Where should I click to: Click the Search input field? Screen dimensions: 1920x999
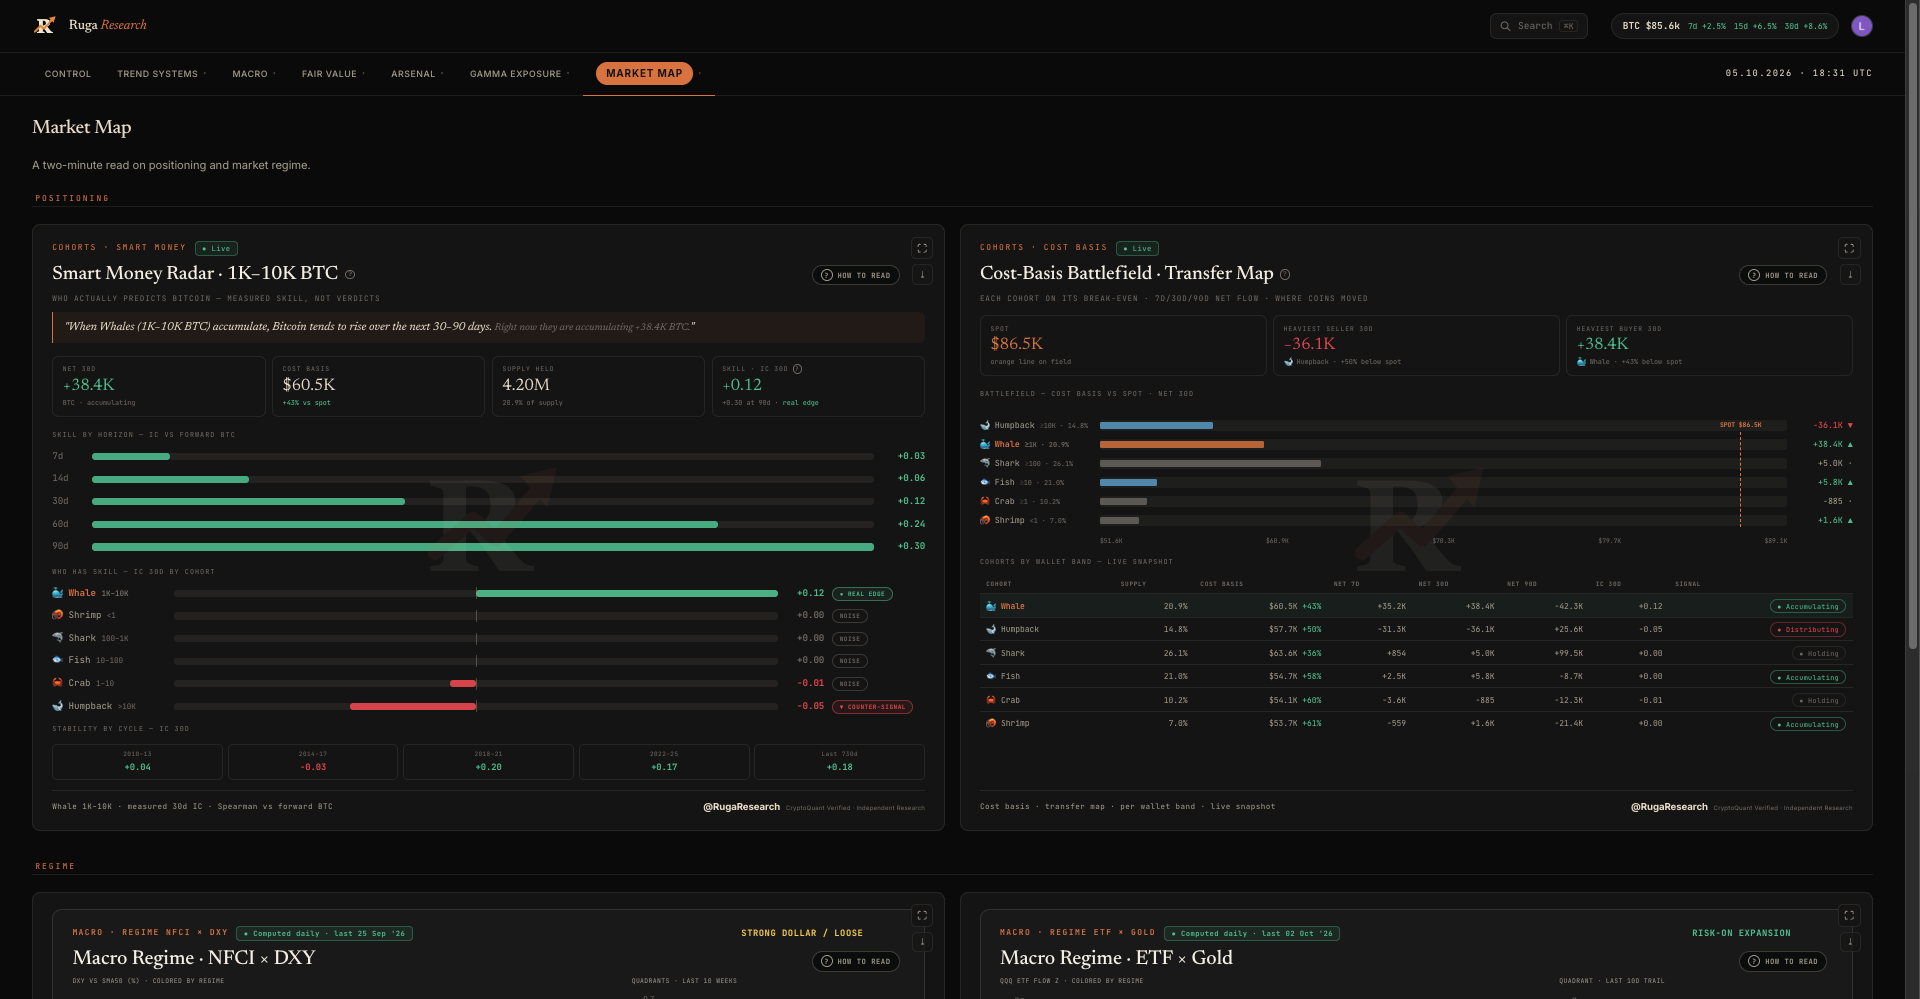click(x=1538, y=26)
